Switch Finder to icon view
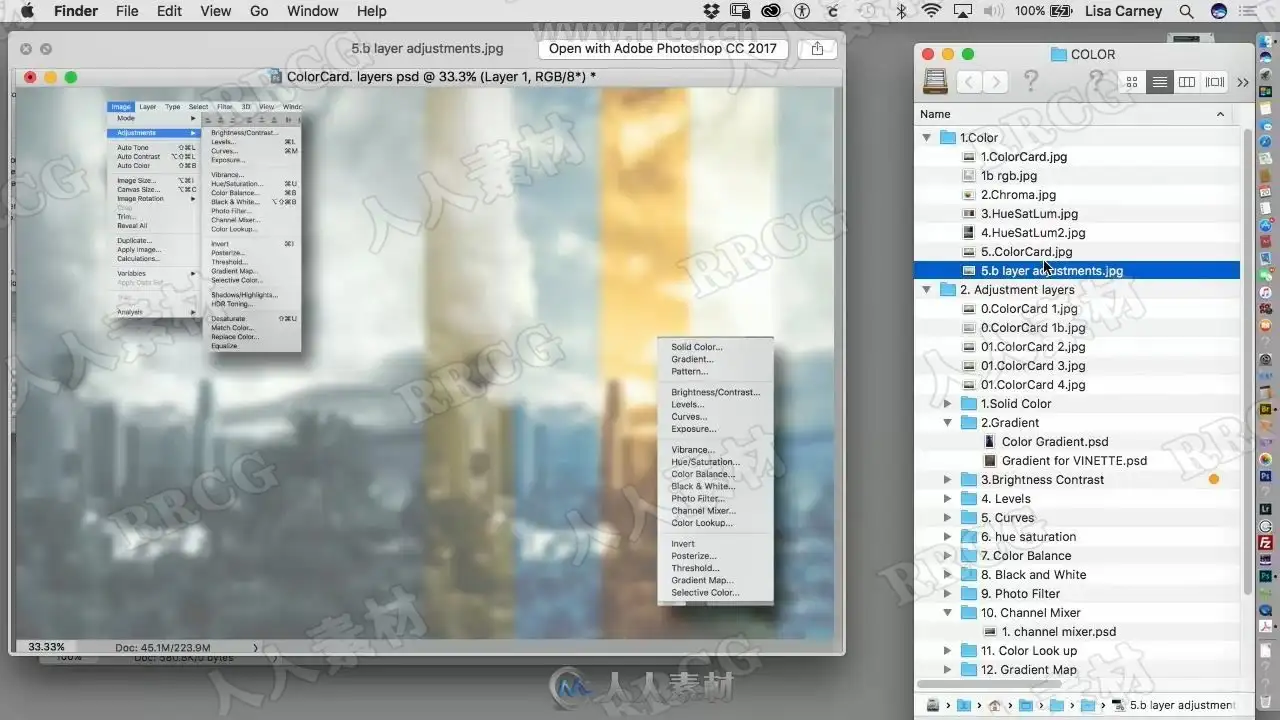 (x=1132, y=82)
